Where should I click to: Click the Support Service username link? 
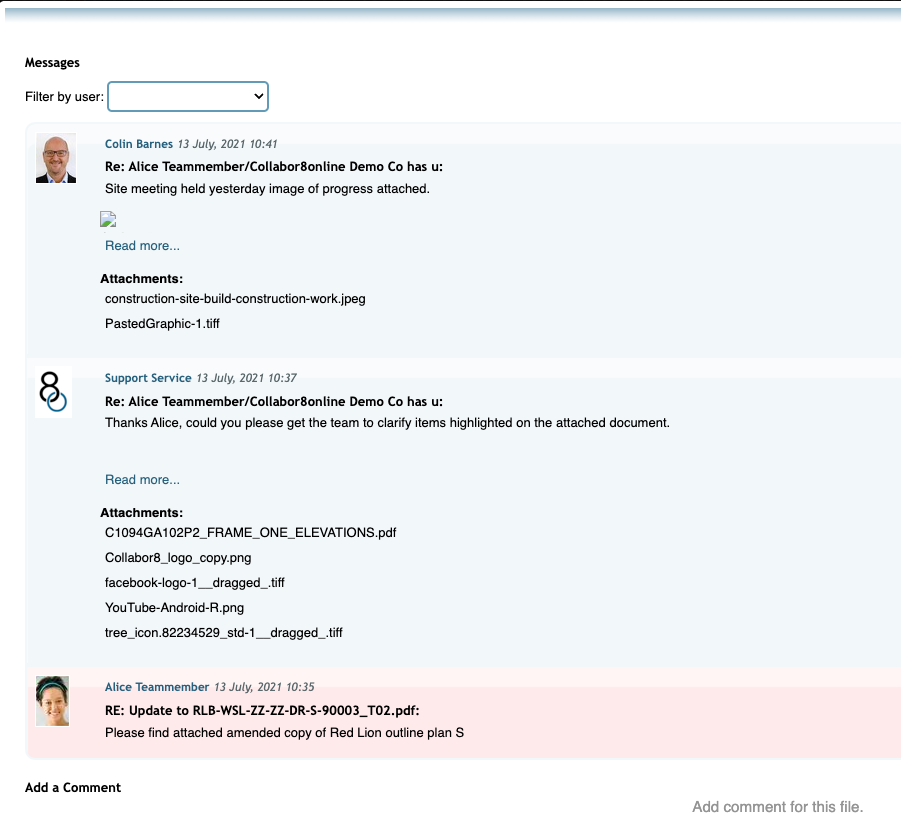tap(148, 378)
